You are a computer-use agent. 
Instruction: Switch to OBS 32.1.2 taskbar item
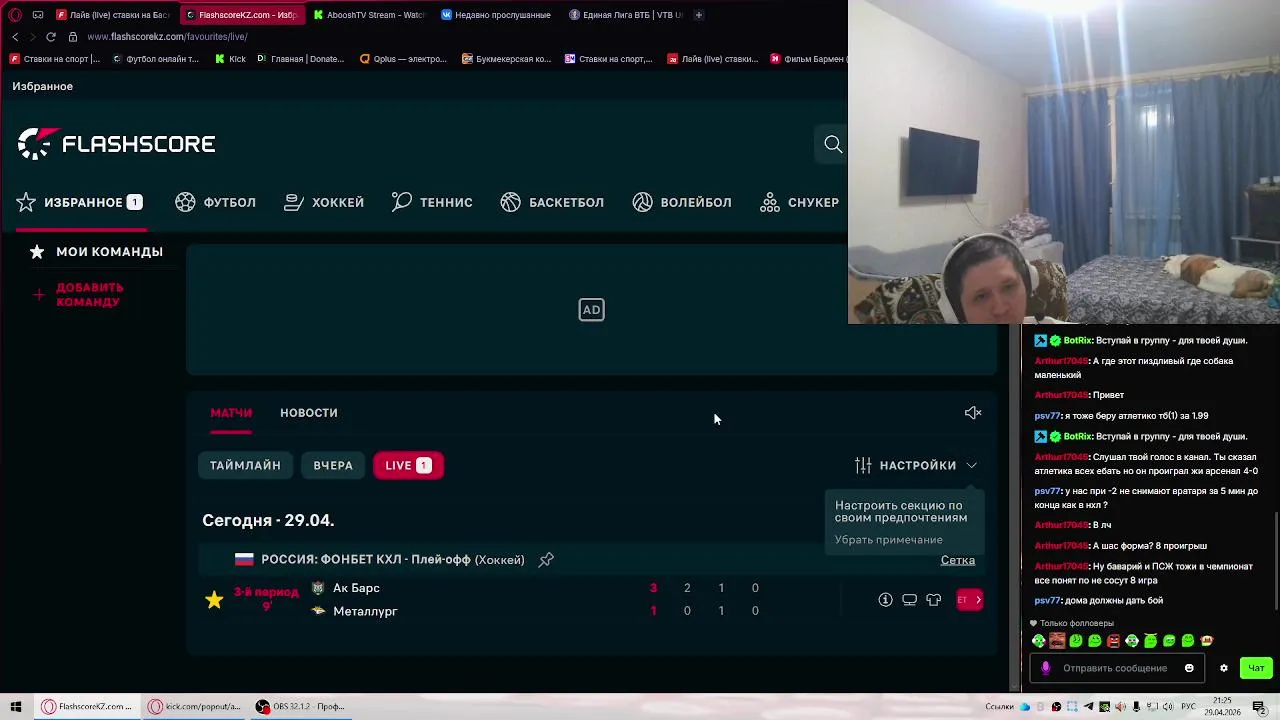click(300, 707)
